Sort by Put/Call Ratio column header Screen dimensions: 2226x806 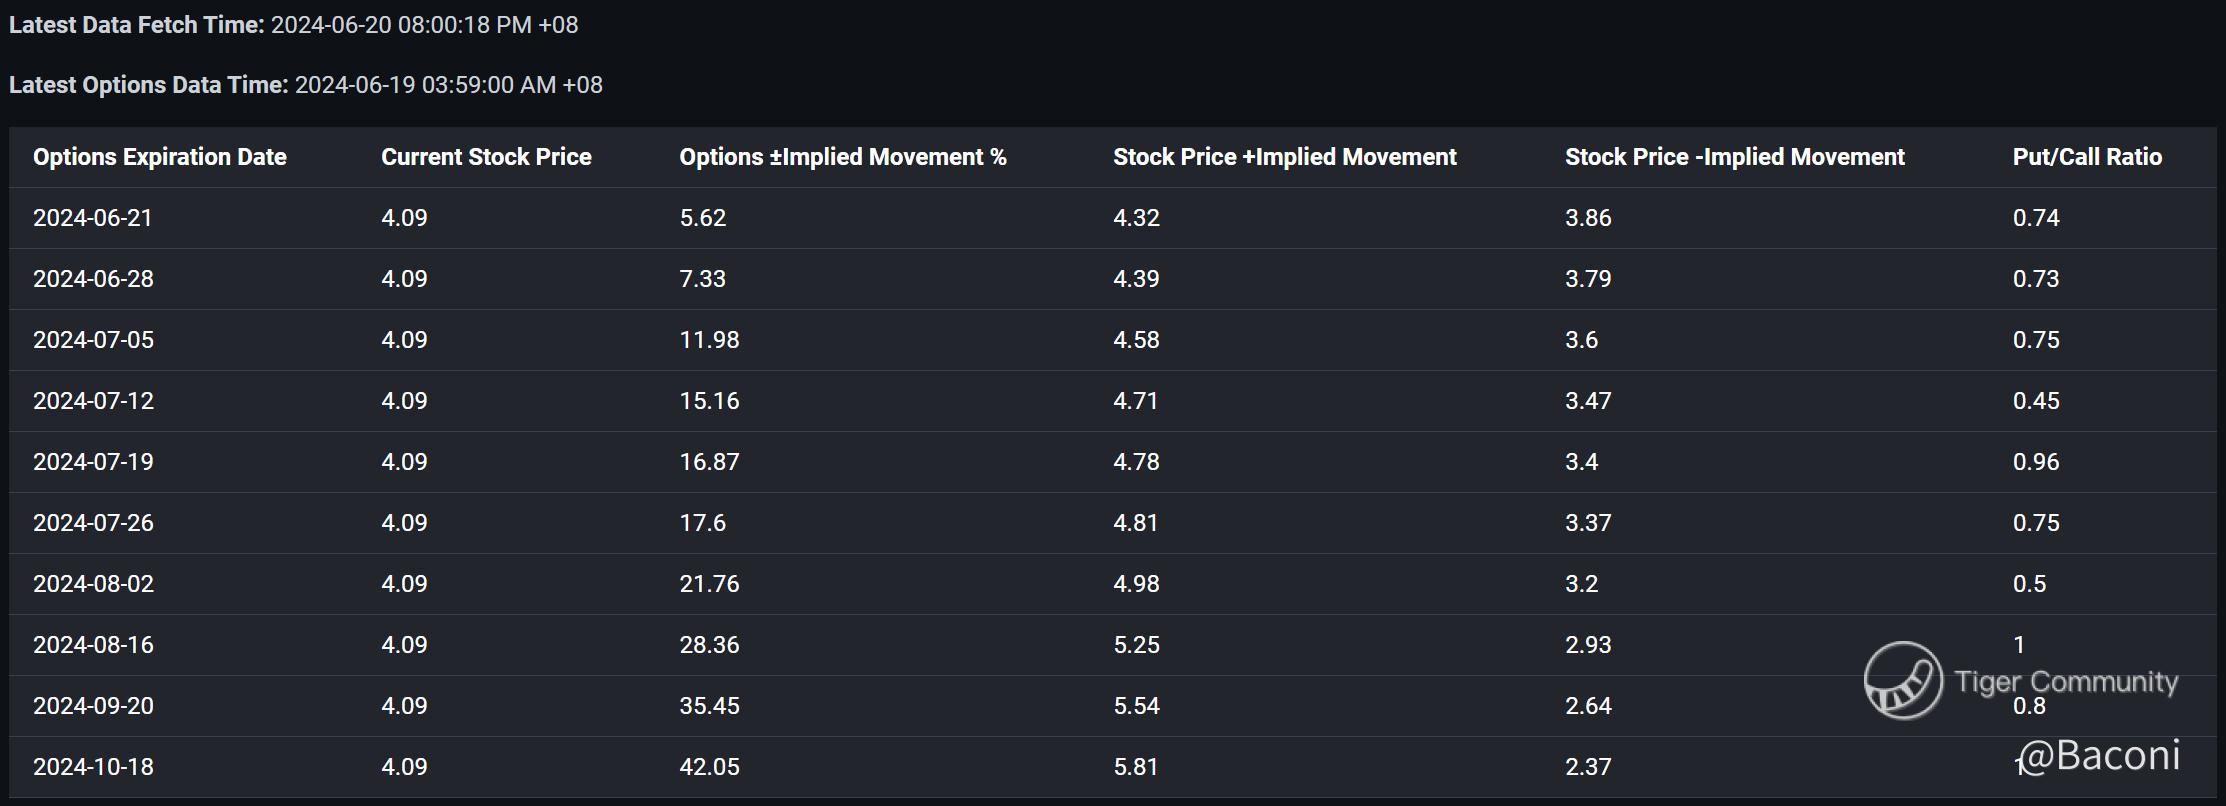point(2087,157)
